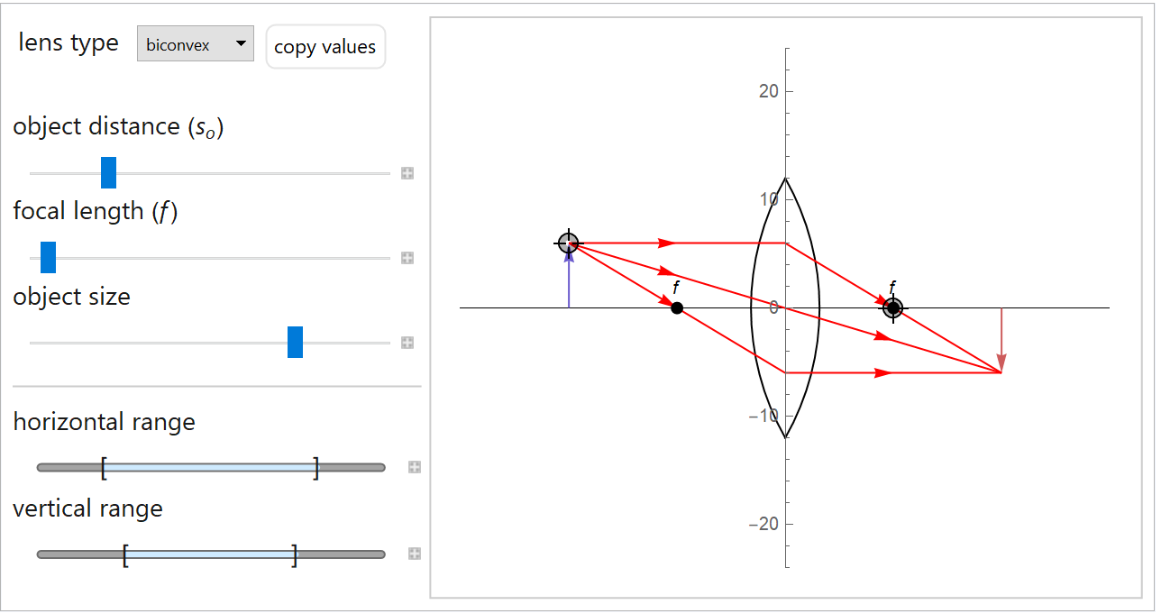Click the vertical range right bracket handle
The width and height of the screenshot is (1156, 614).
294,554
